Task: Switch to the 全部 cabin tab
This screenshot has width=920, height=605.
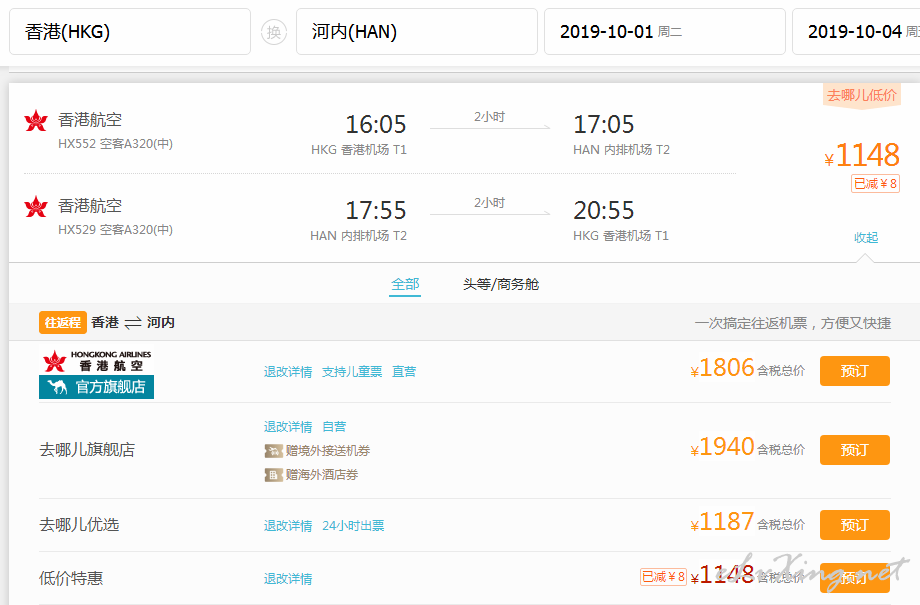Action: (405, 285)
